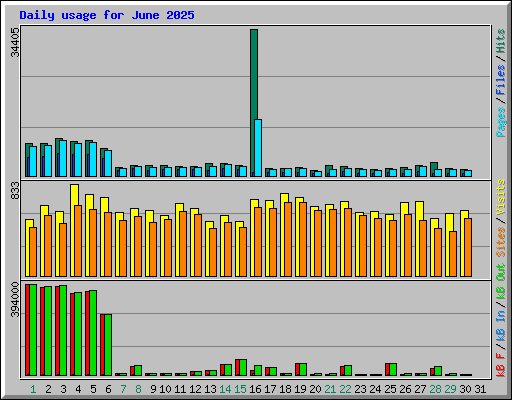Click day 12 on the x-axis
Viewport: 512px width, 400px height.
click(195, 389)
